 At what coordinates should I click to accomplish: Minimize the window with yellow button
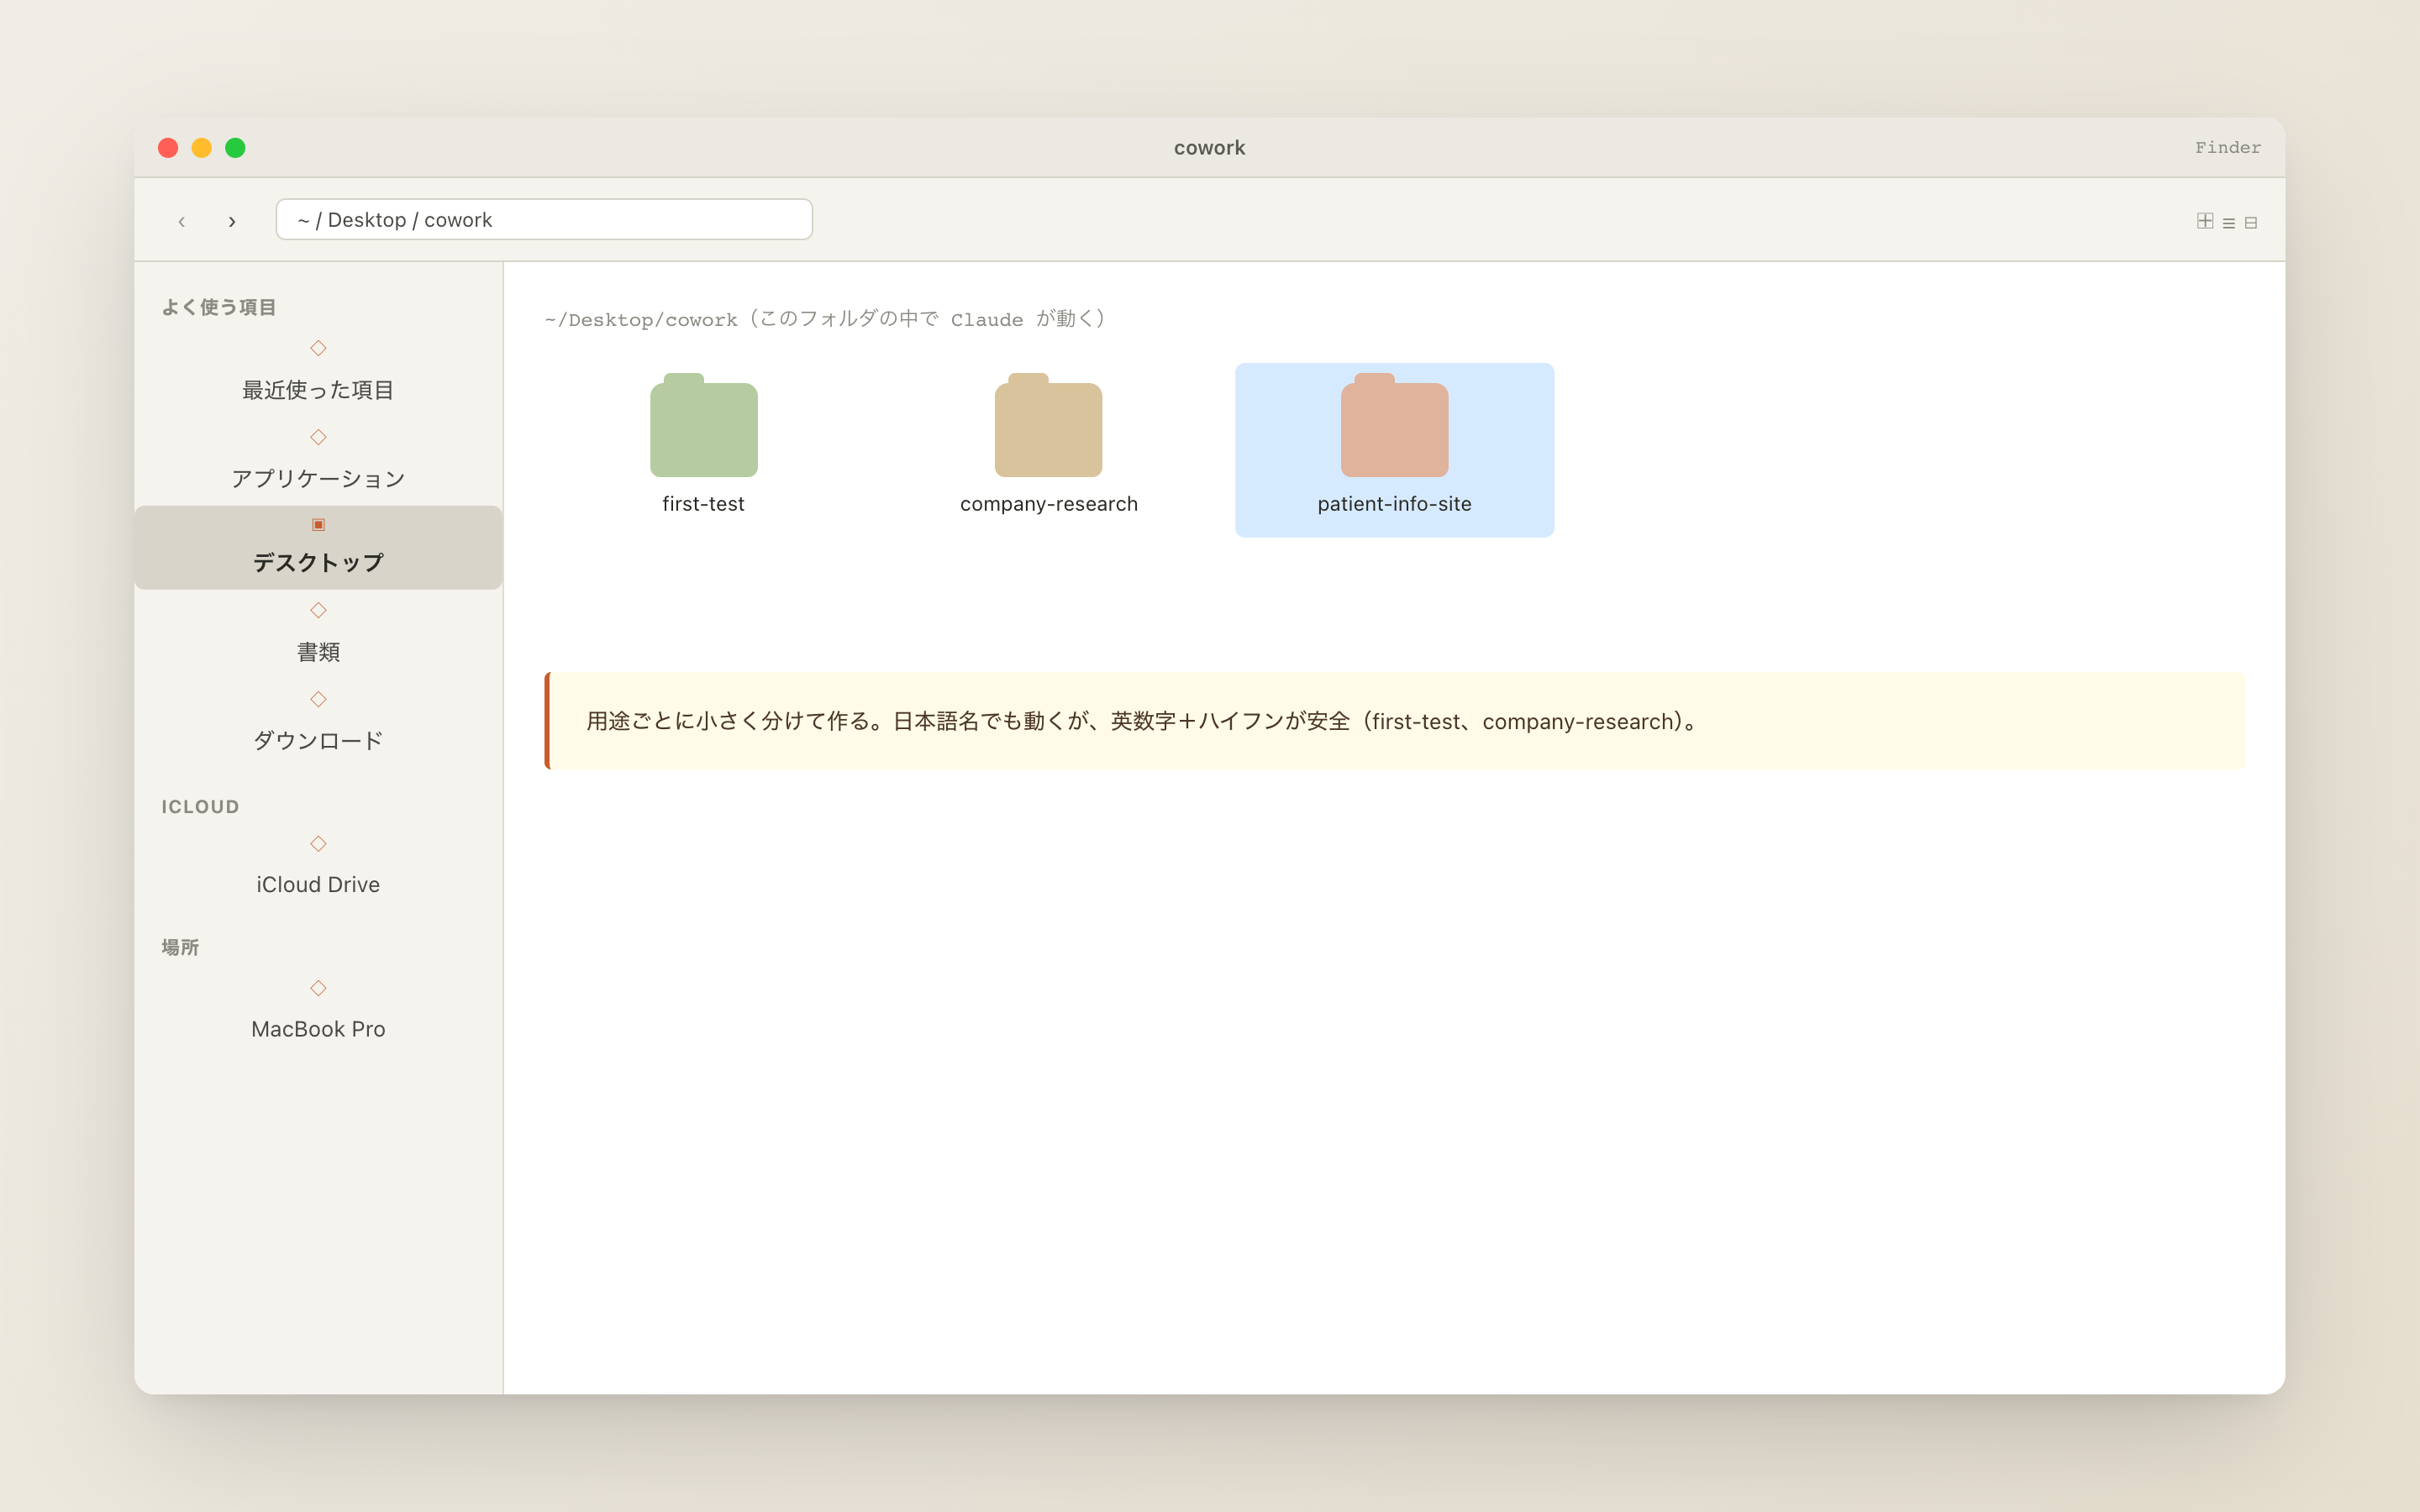(x=202, y=148)
